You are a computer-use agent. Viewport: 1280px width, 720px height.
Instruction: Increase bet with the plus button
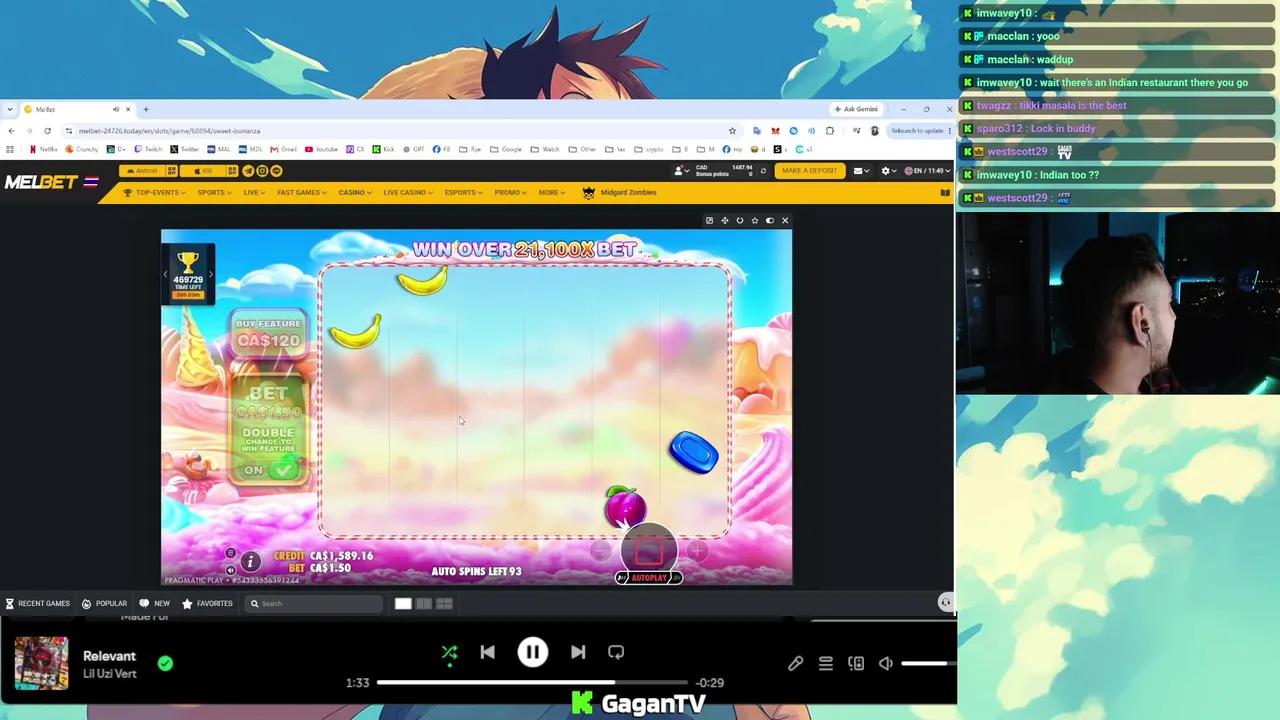click(697, 550)
